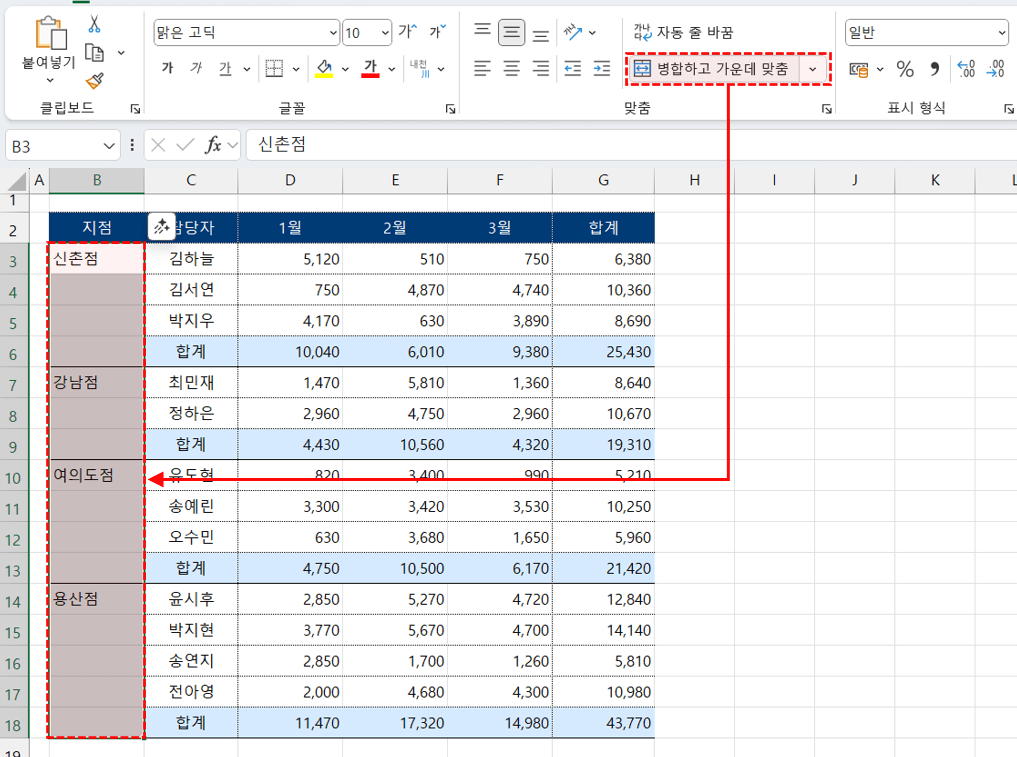Click the Increase Decimal icon

[x=966, y=69]
